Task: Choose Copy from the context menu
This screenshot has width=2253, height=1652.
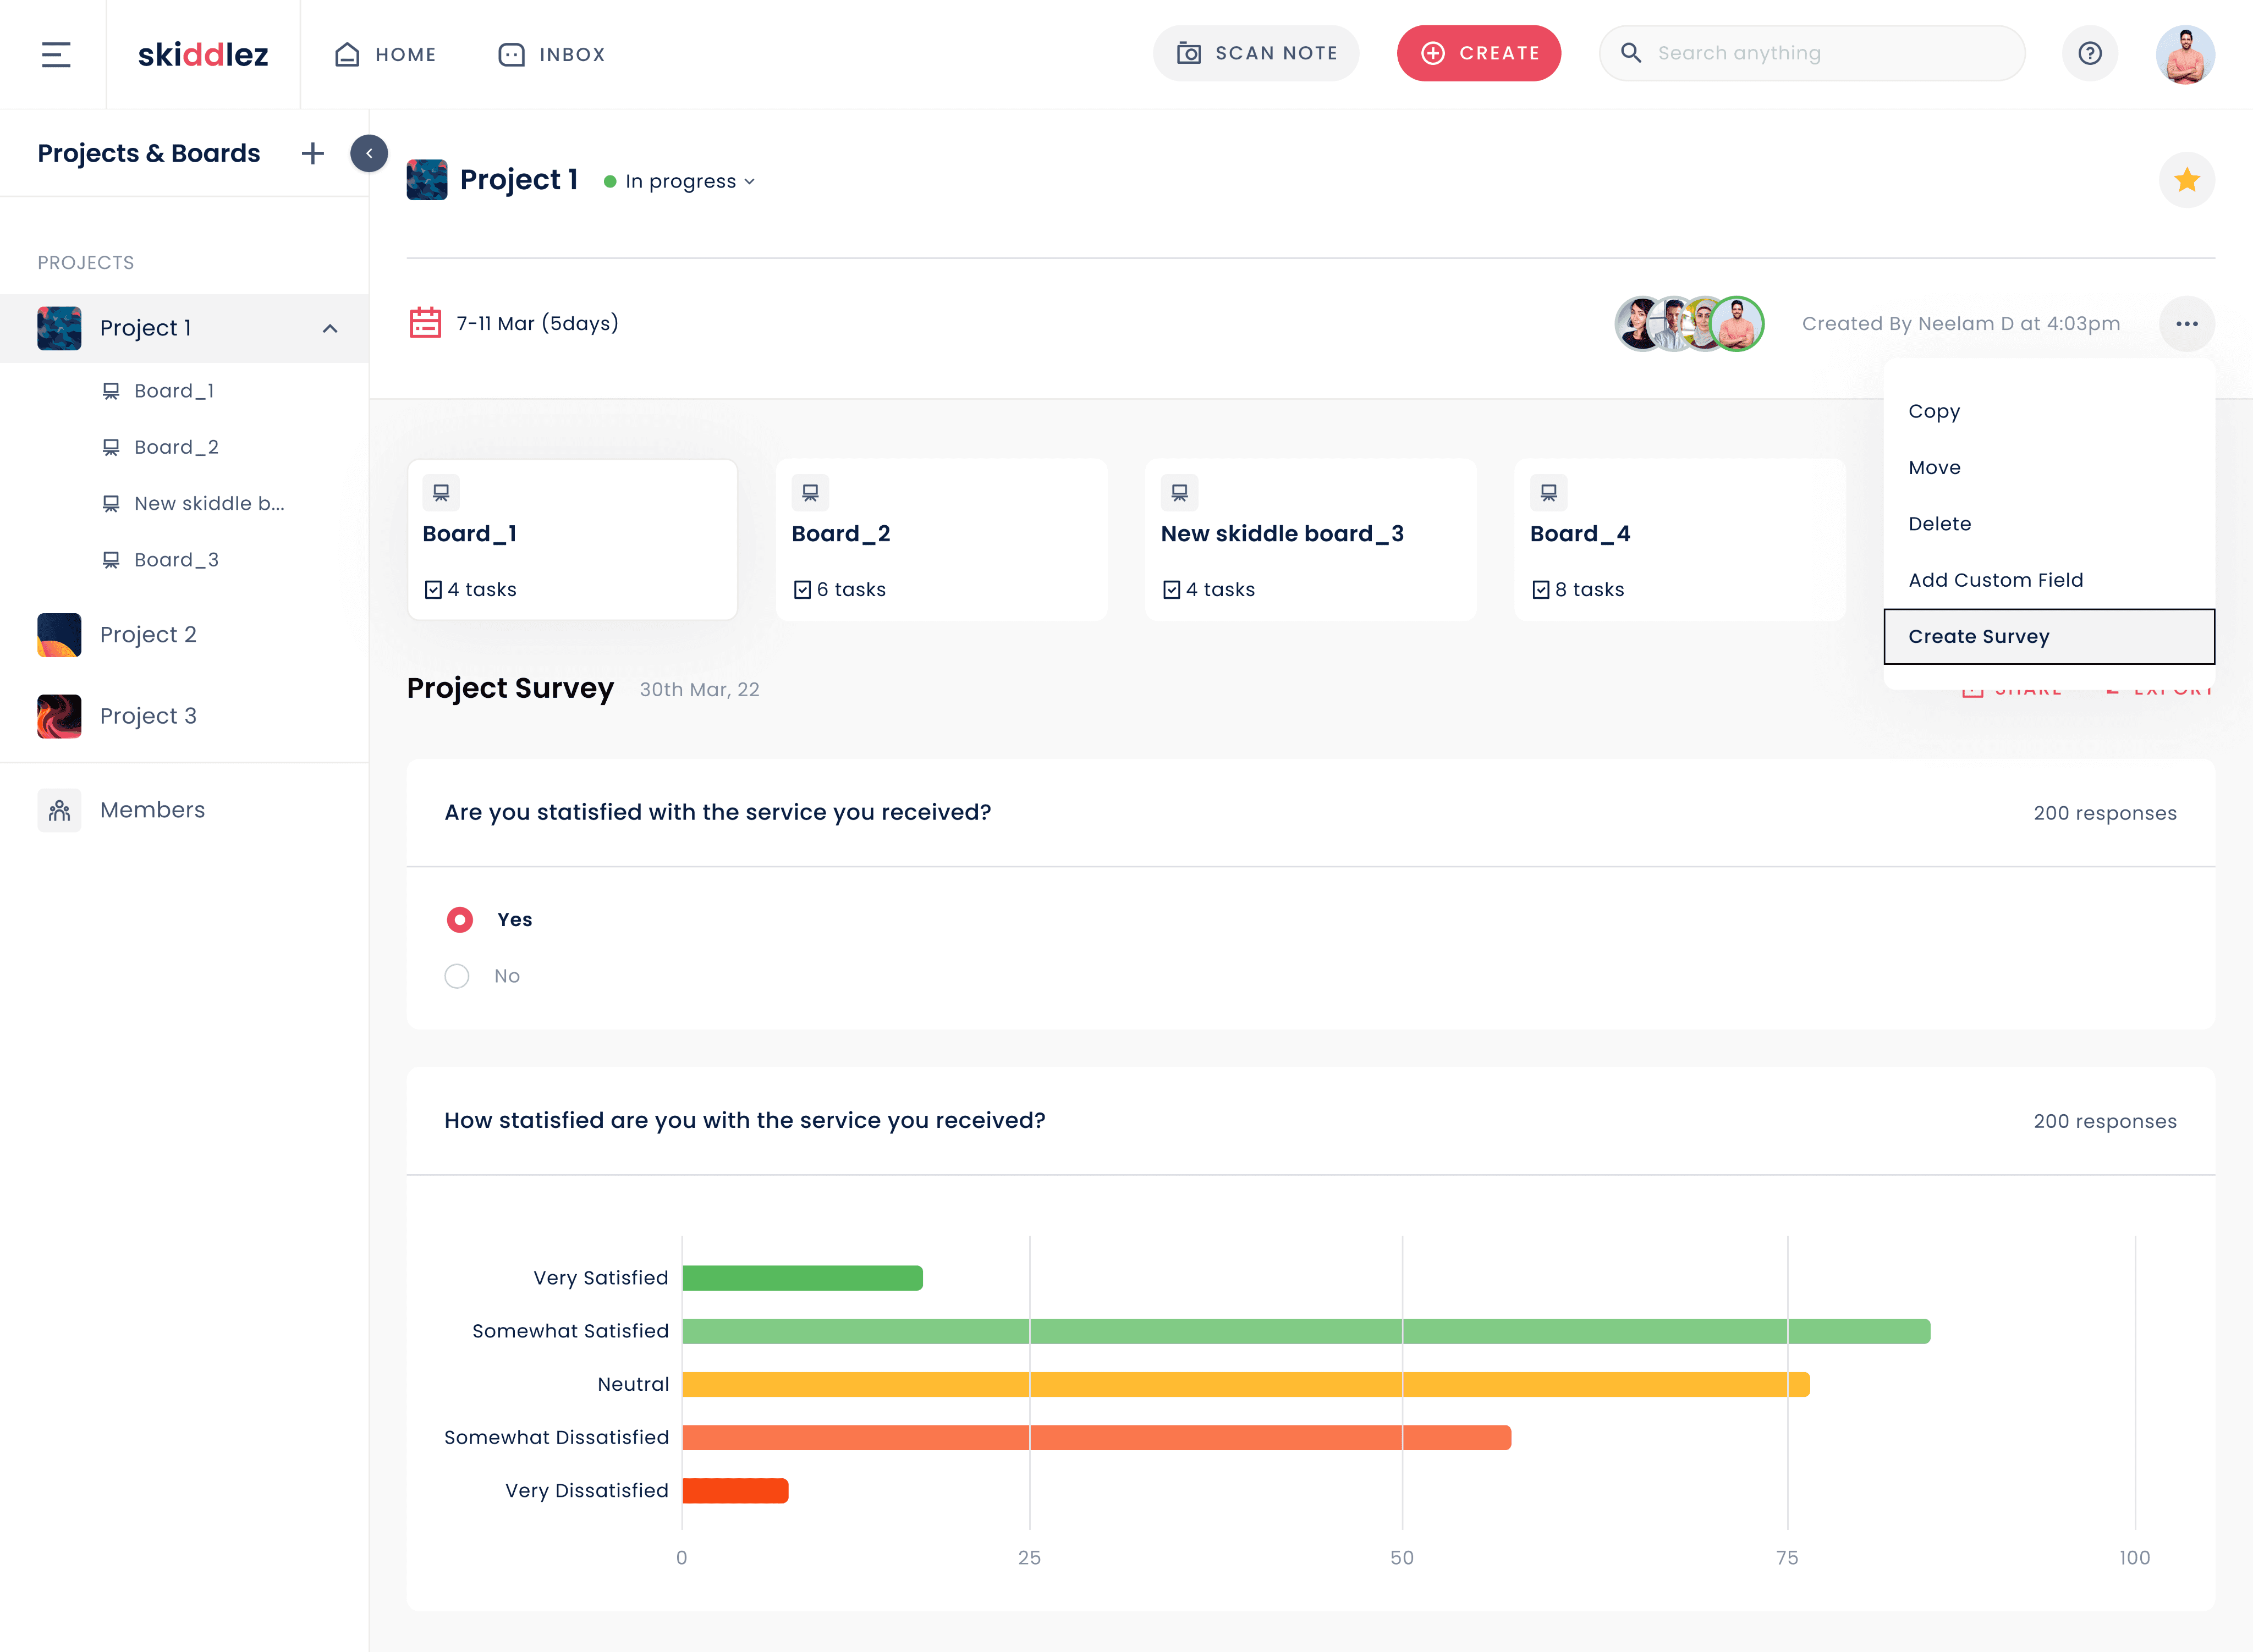Action: tap(2049, 411)
